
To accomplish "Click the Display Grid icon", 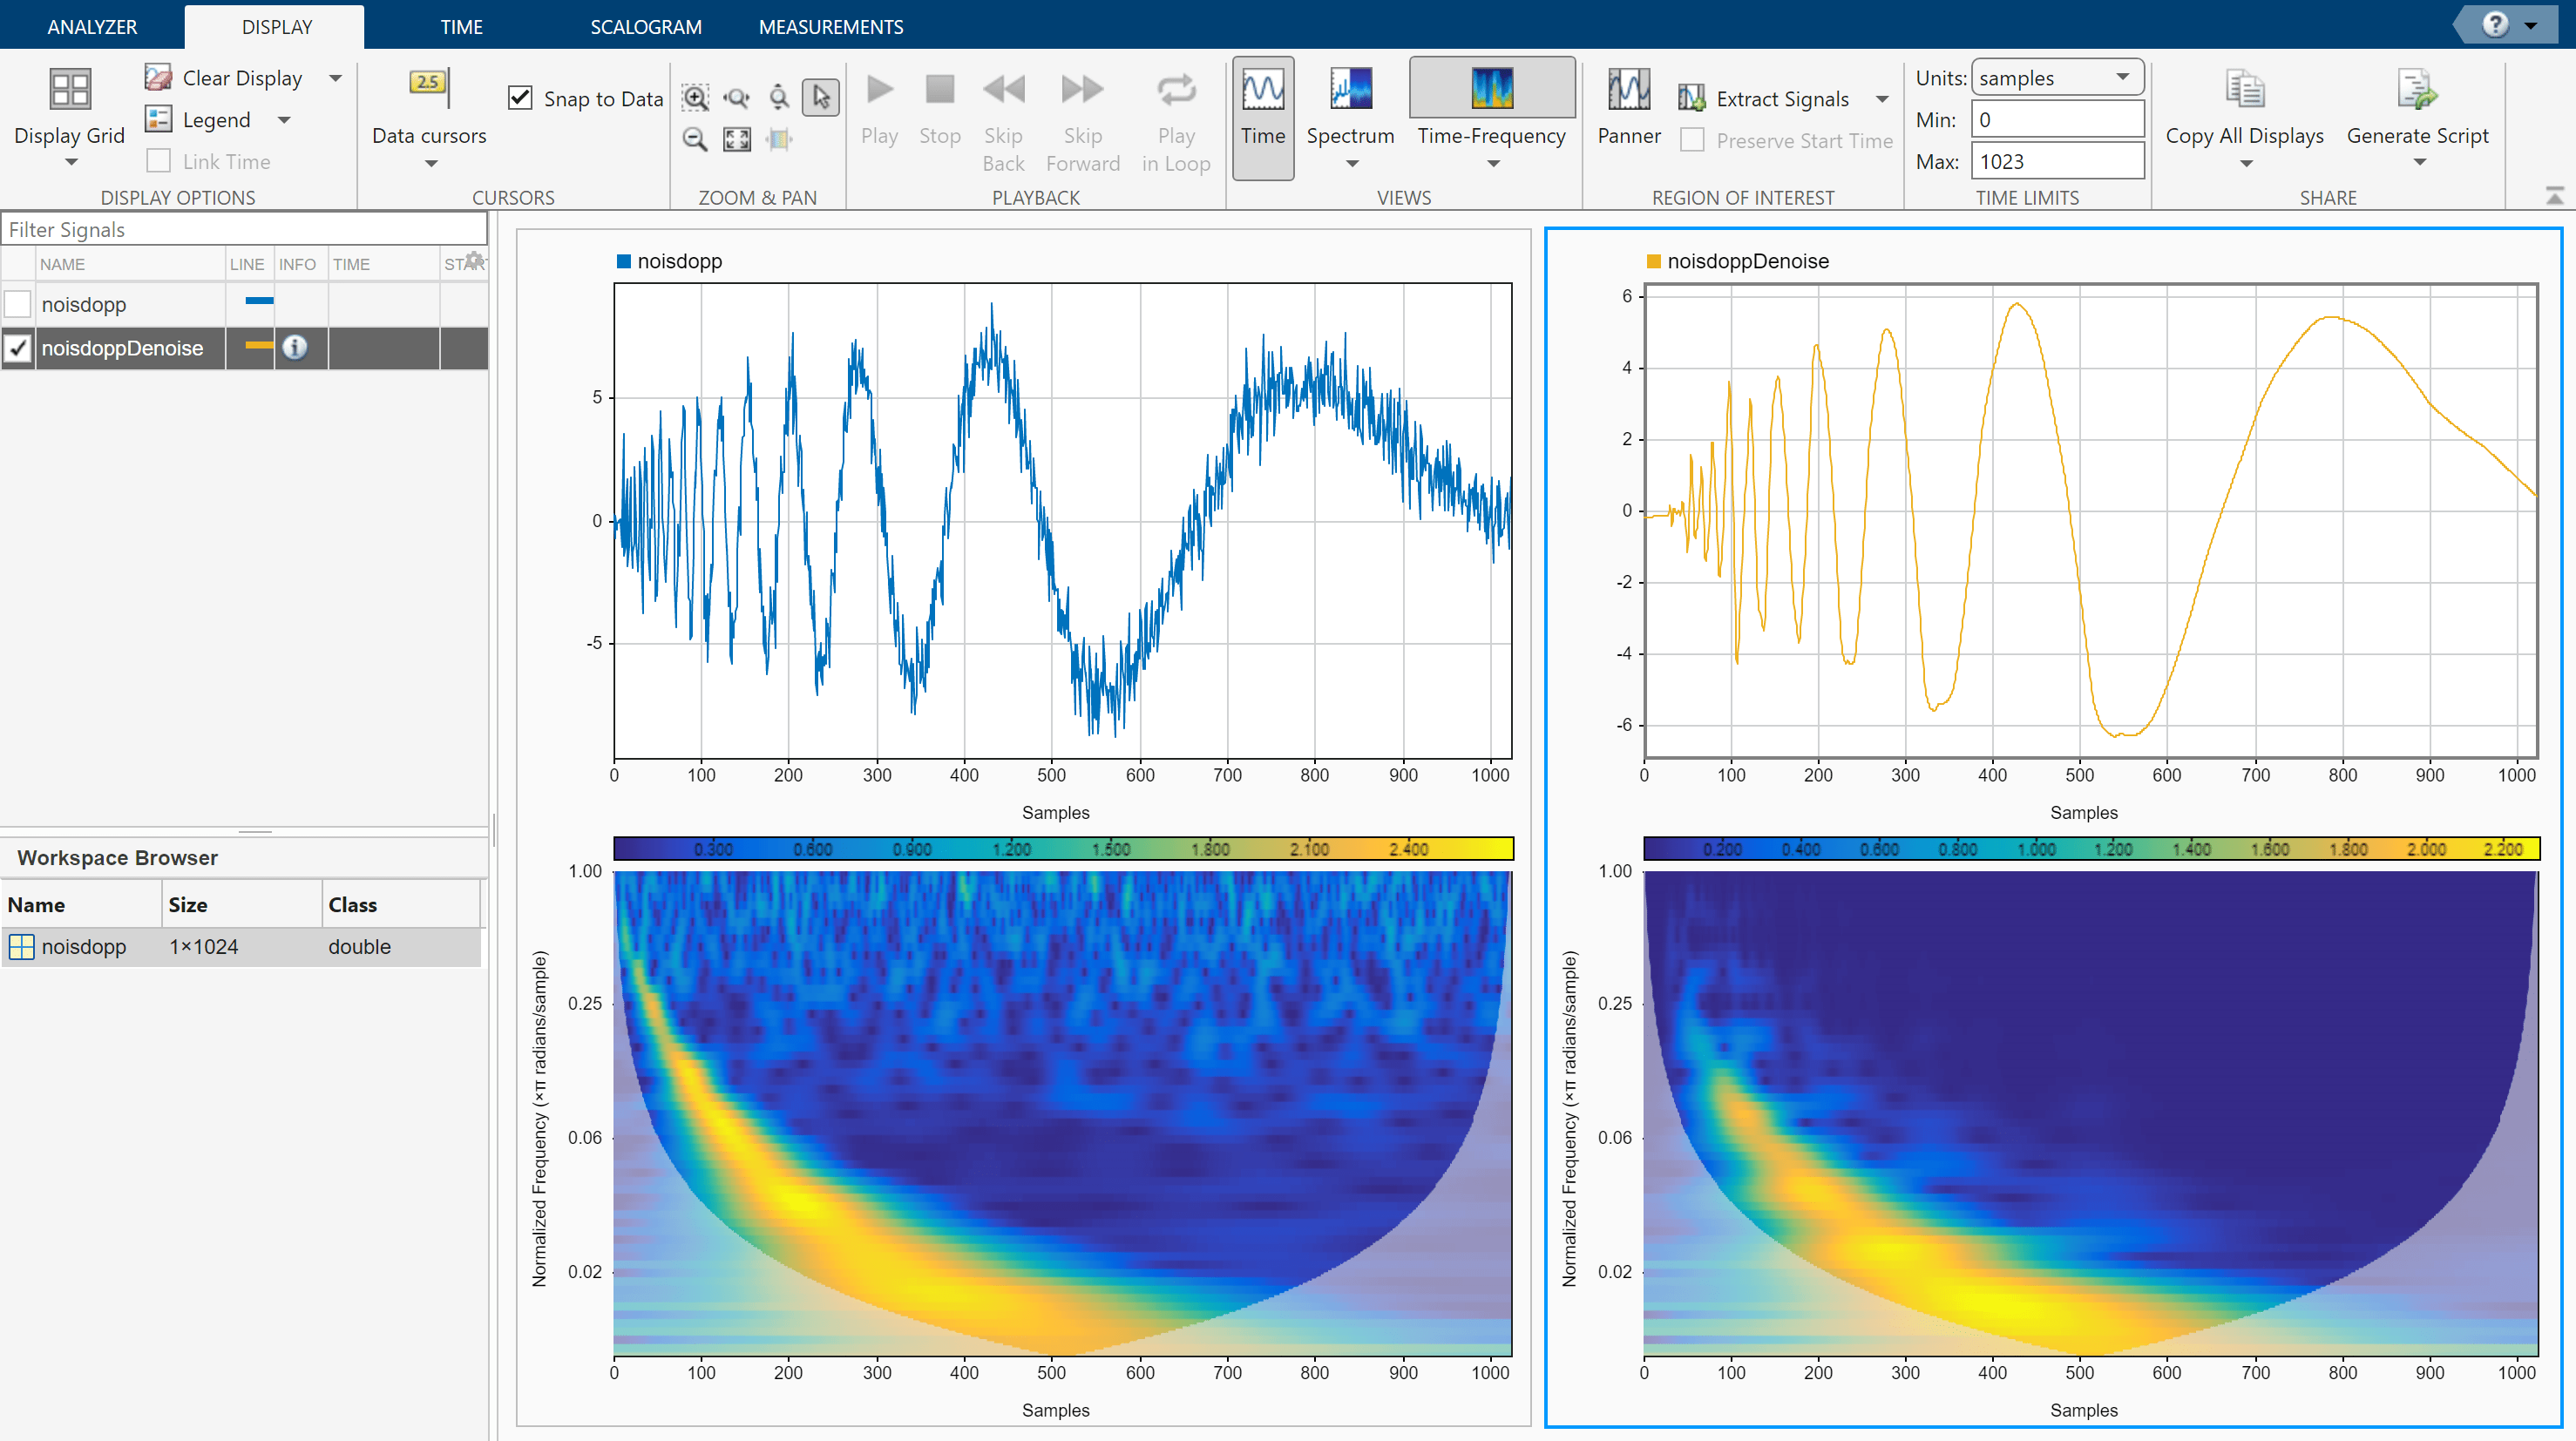I will (70, 91).
